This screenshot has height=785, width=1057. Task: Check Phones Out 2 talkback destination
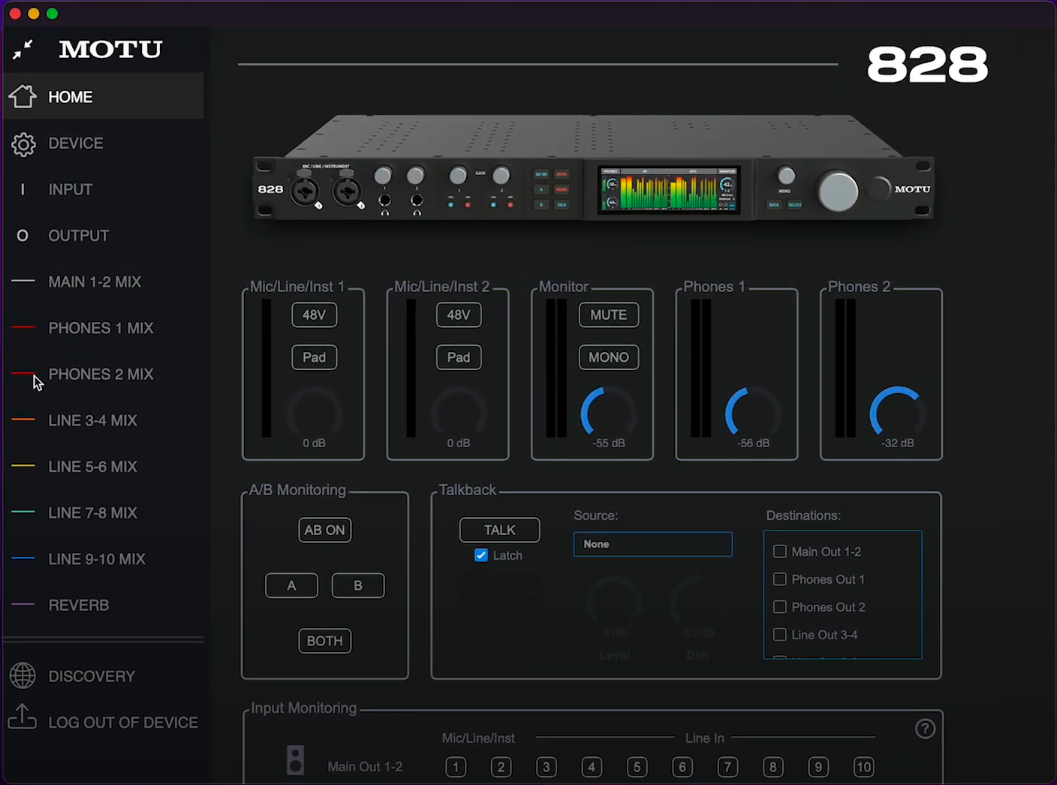click(x=779, y=606)
